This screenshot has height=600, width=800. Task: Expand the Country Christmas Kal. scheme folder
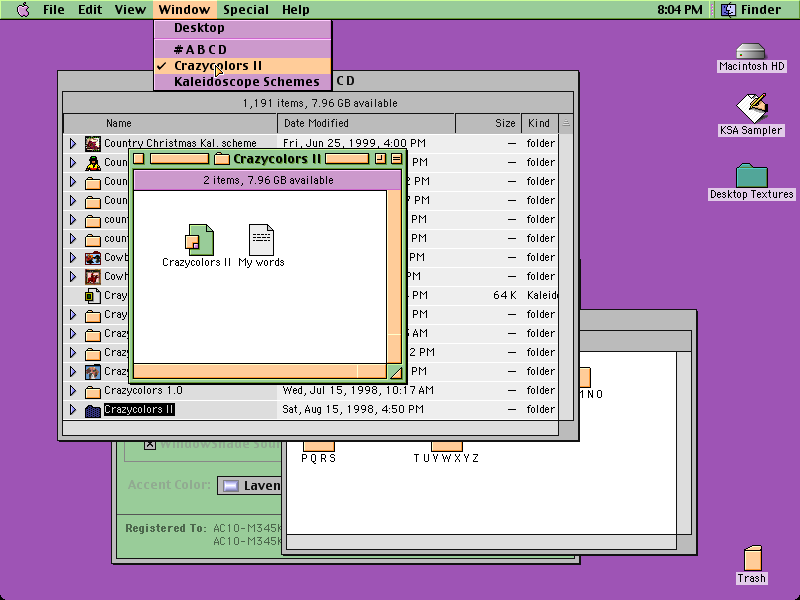coord(73,143)
